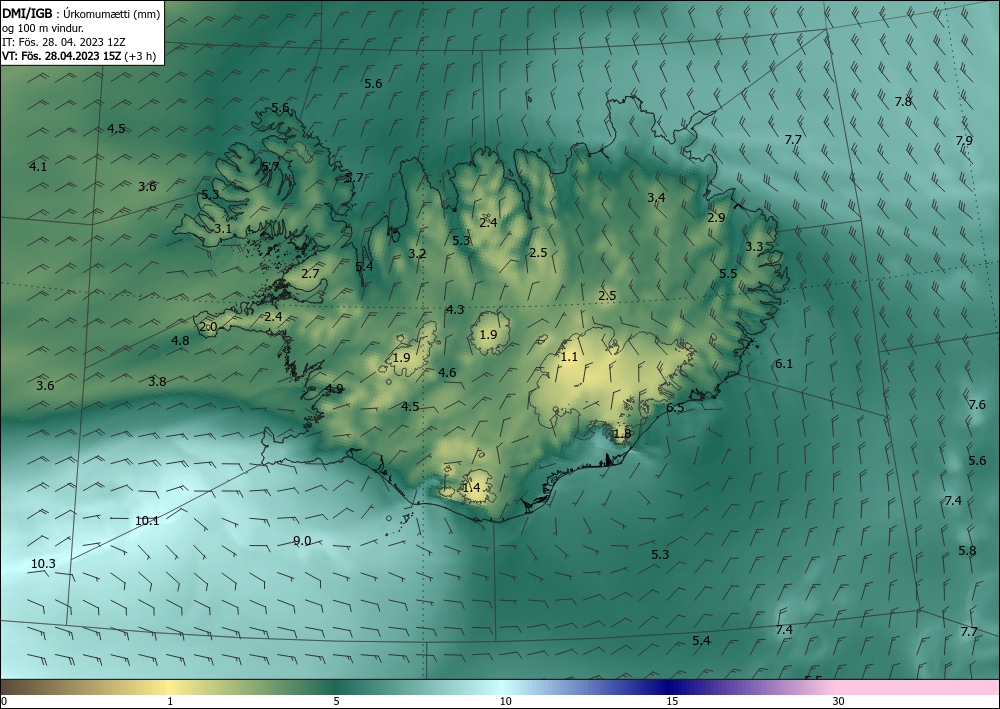Viewport: 1000px width, 709px height.
Task: Click the 4.9 value on the map
Action: tap(334, 388)
